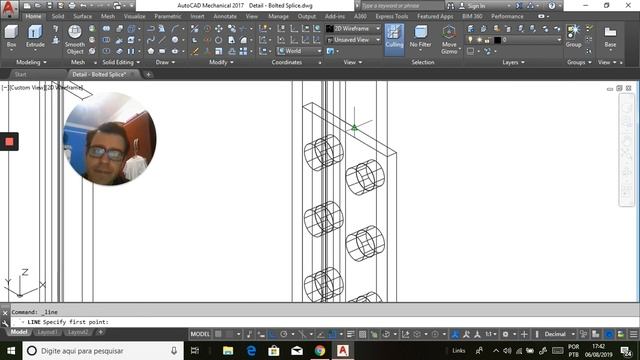
Task: Toggle Polar Tracking in the status bar
Action: (x=284, y=334)
